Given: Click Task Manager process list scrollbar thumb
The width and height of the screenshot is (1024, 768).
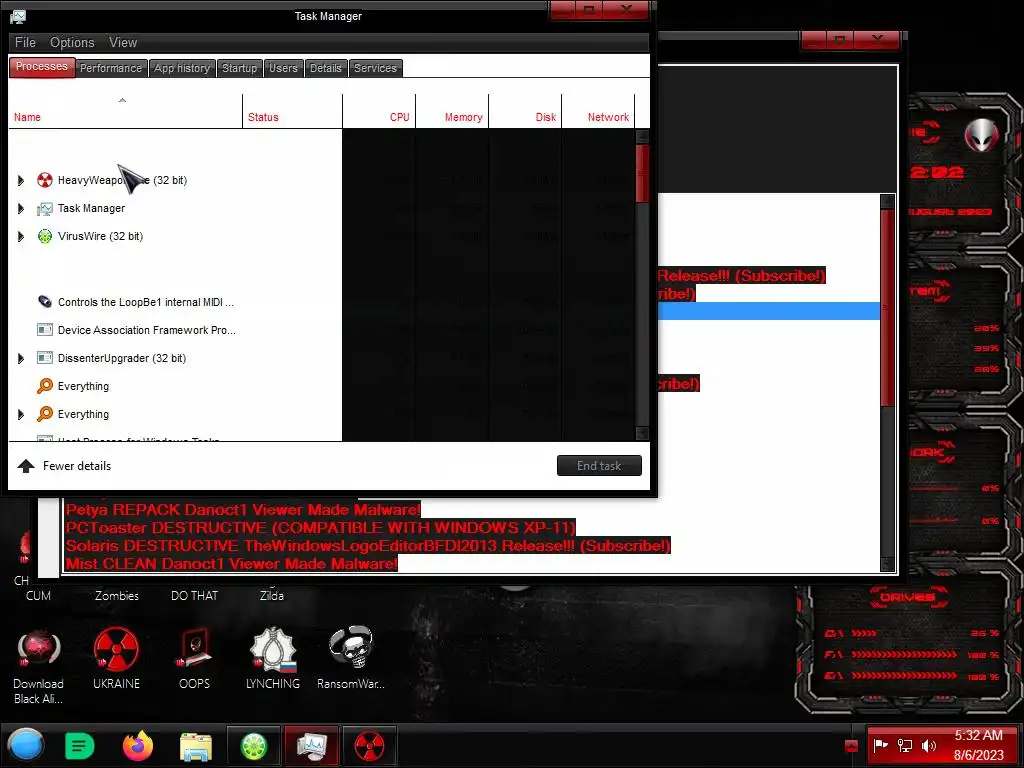Looking at the screenshot, I should pyautogui.click(x=642, y=173).
